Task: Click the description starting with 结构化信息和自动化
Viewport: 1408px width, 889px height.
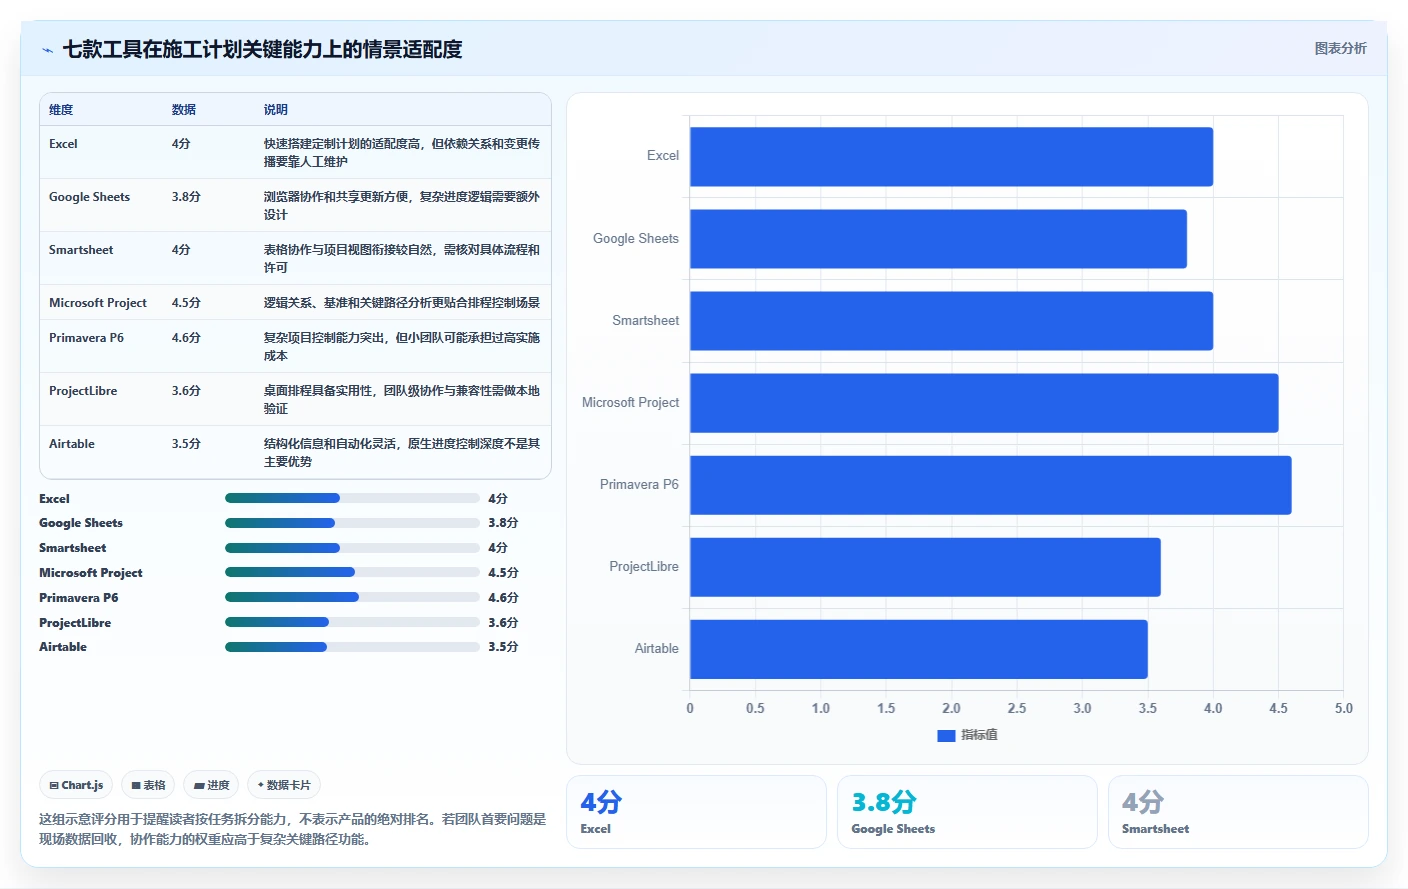Action: point(402,453)
